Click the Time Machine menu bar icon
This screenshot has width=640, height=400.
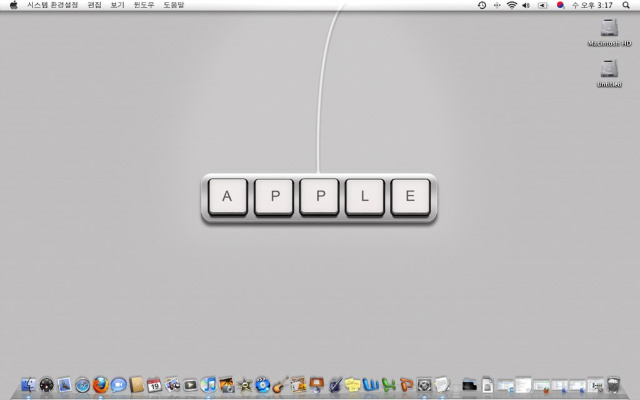(x=482, y=5)
